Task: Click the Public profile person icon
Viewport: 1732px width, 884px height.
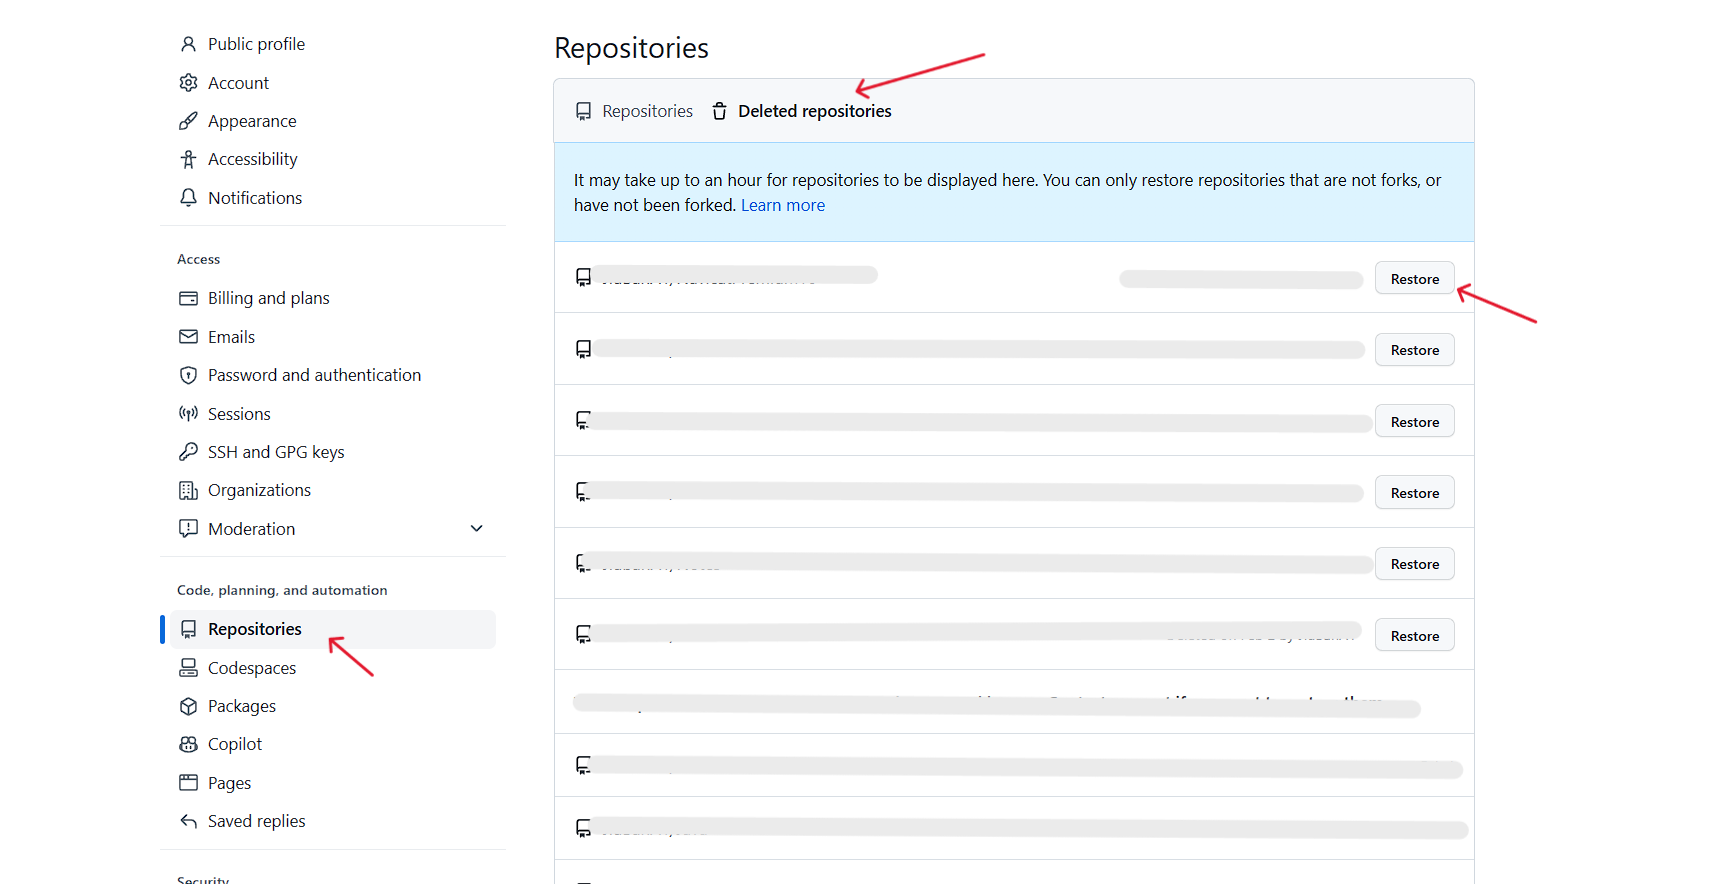Action: (188, 44)
